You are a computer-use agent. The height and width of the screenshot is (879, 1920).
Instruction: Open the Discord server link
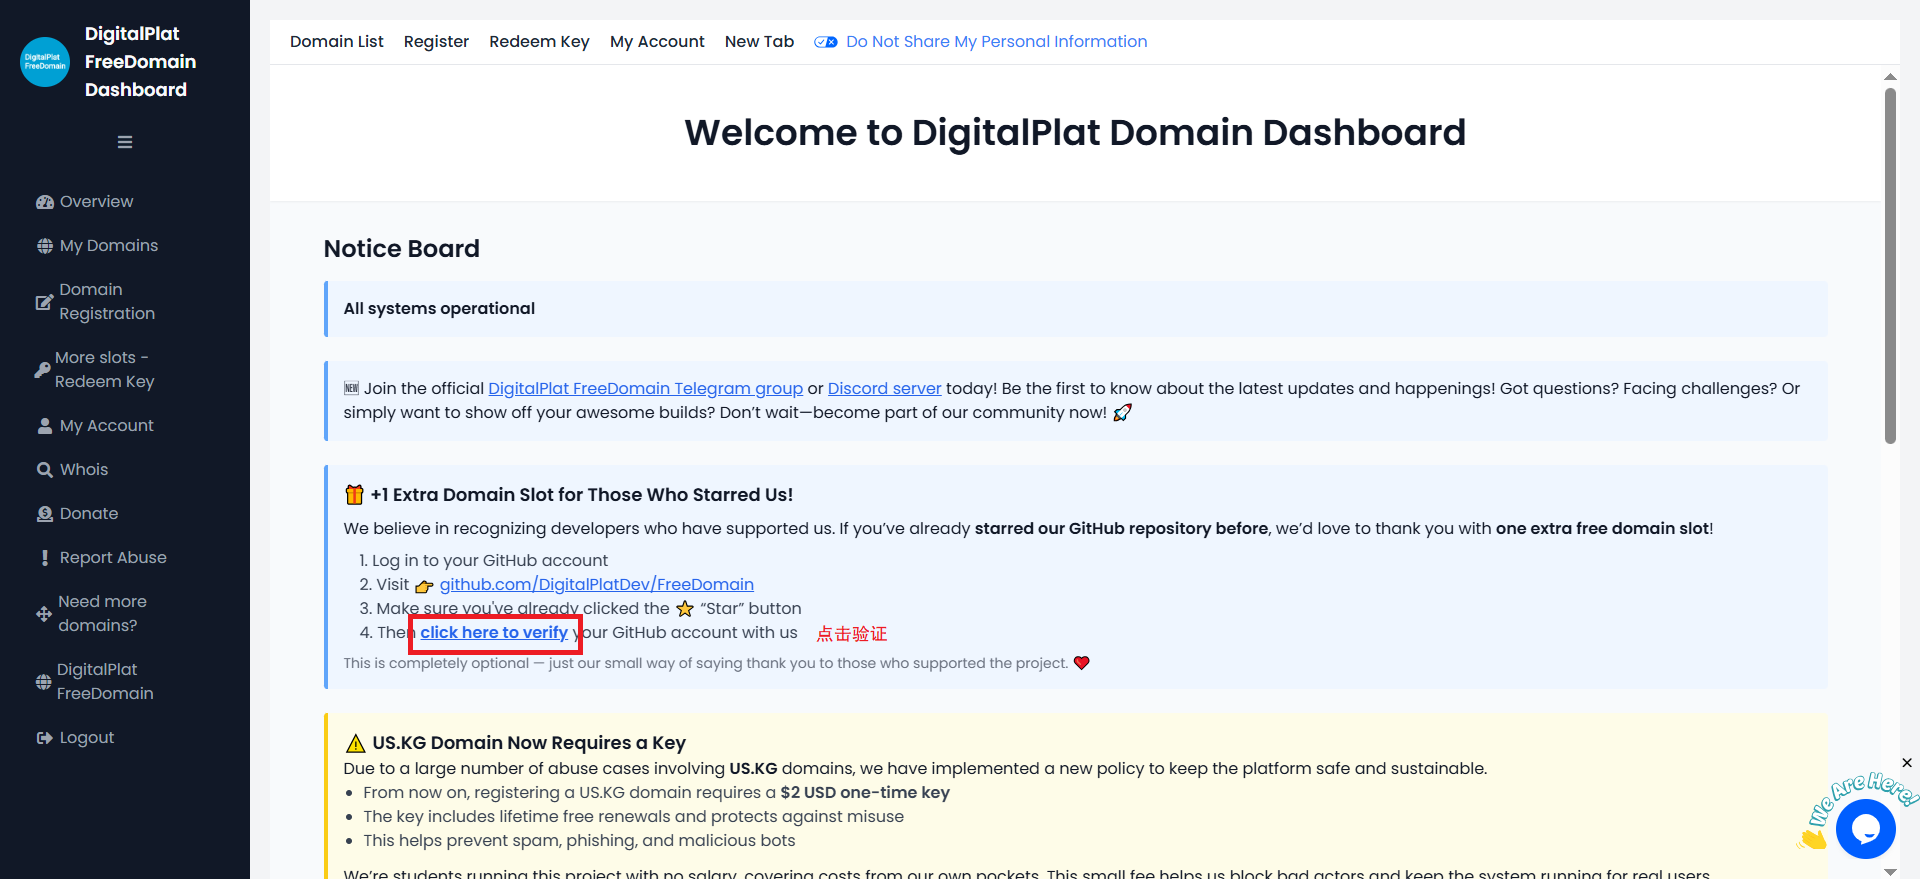click(x=884, y=389)
